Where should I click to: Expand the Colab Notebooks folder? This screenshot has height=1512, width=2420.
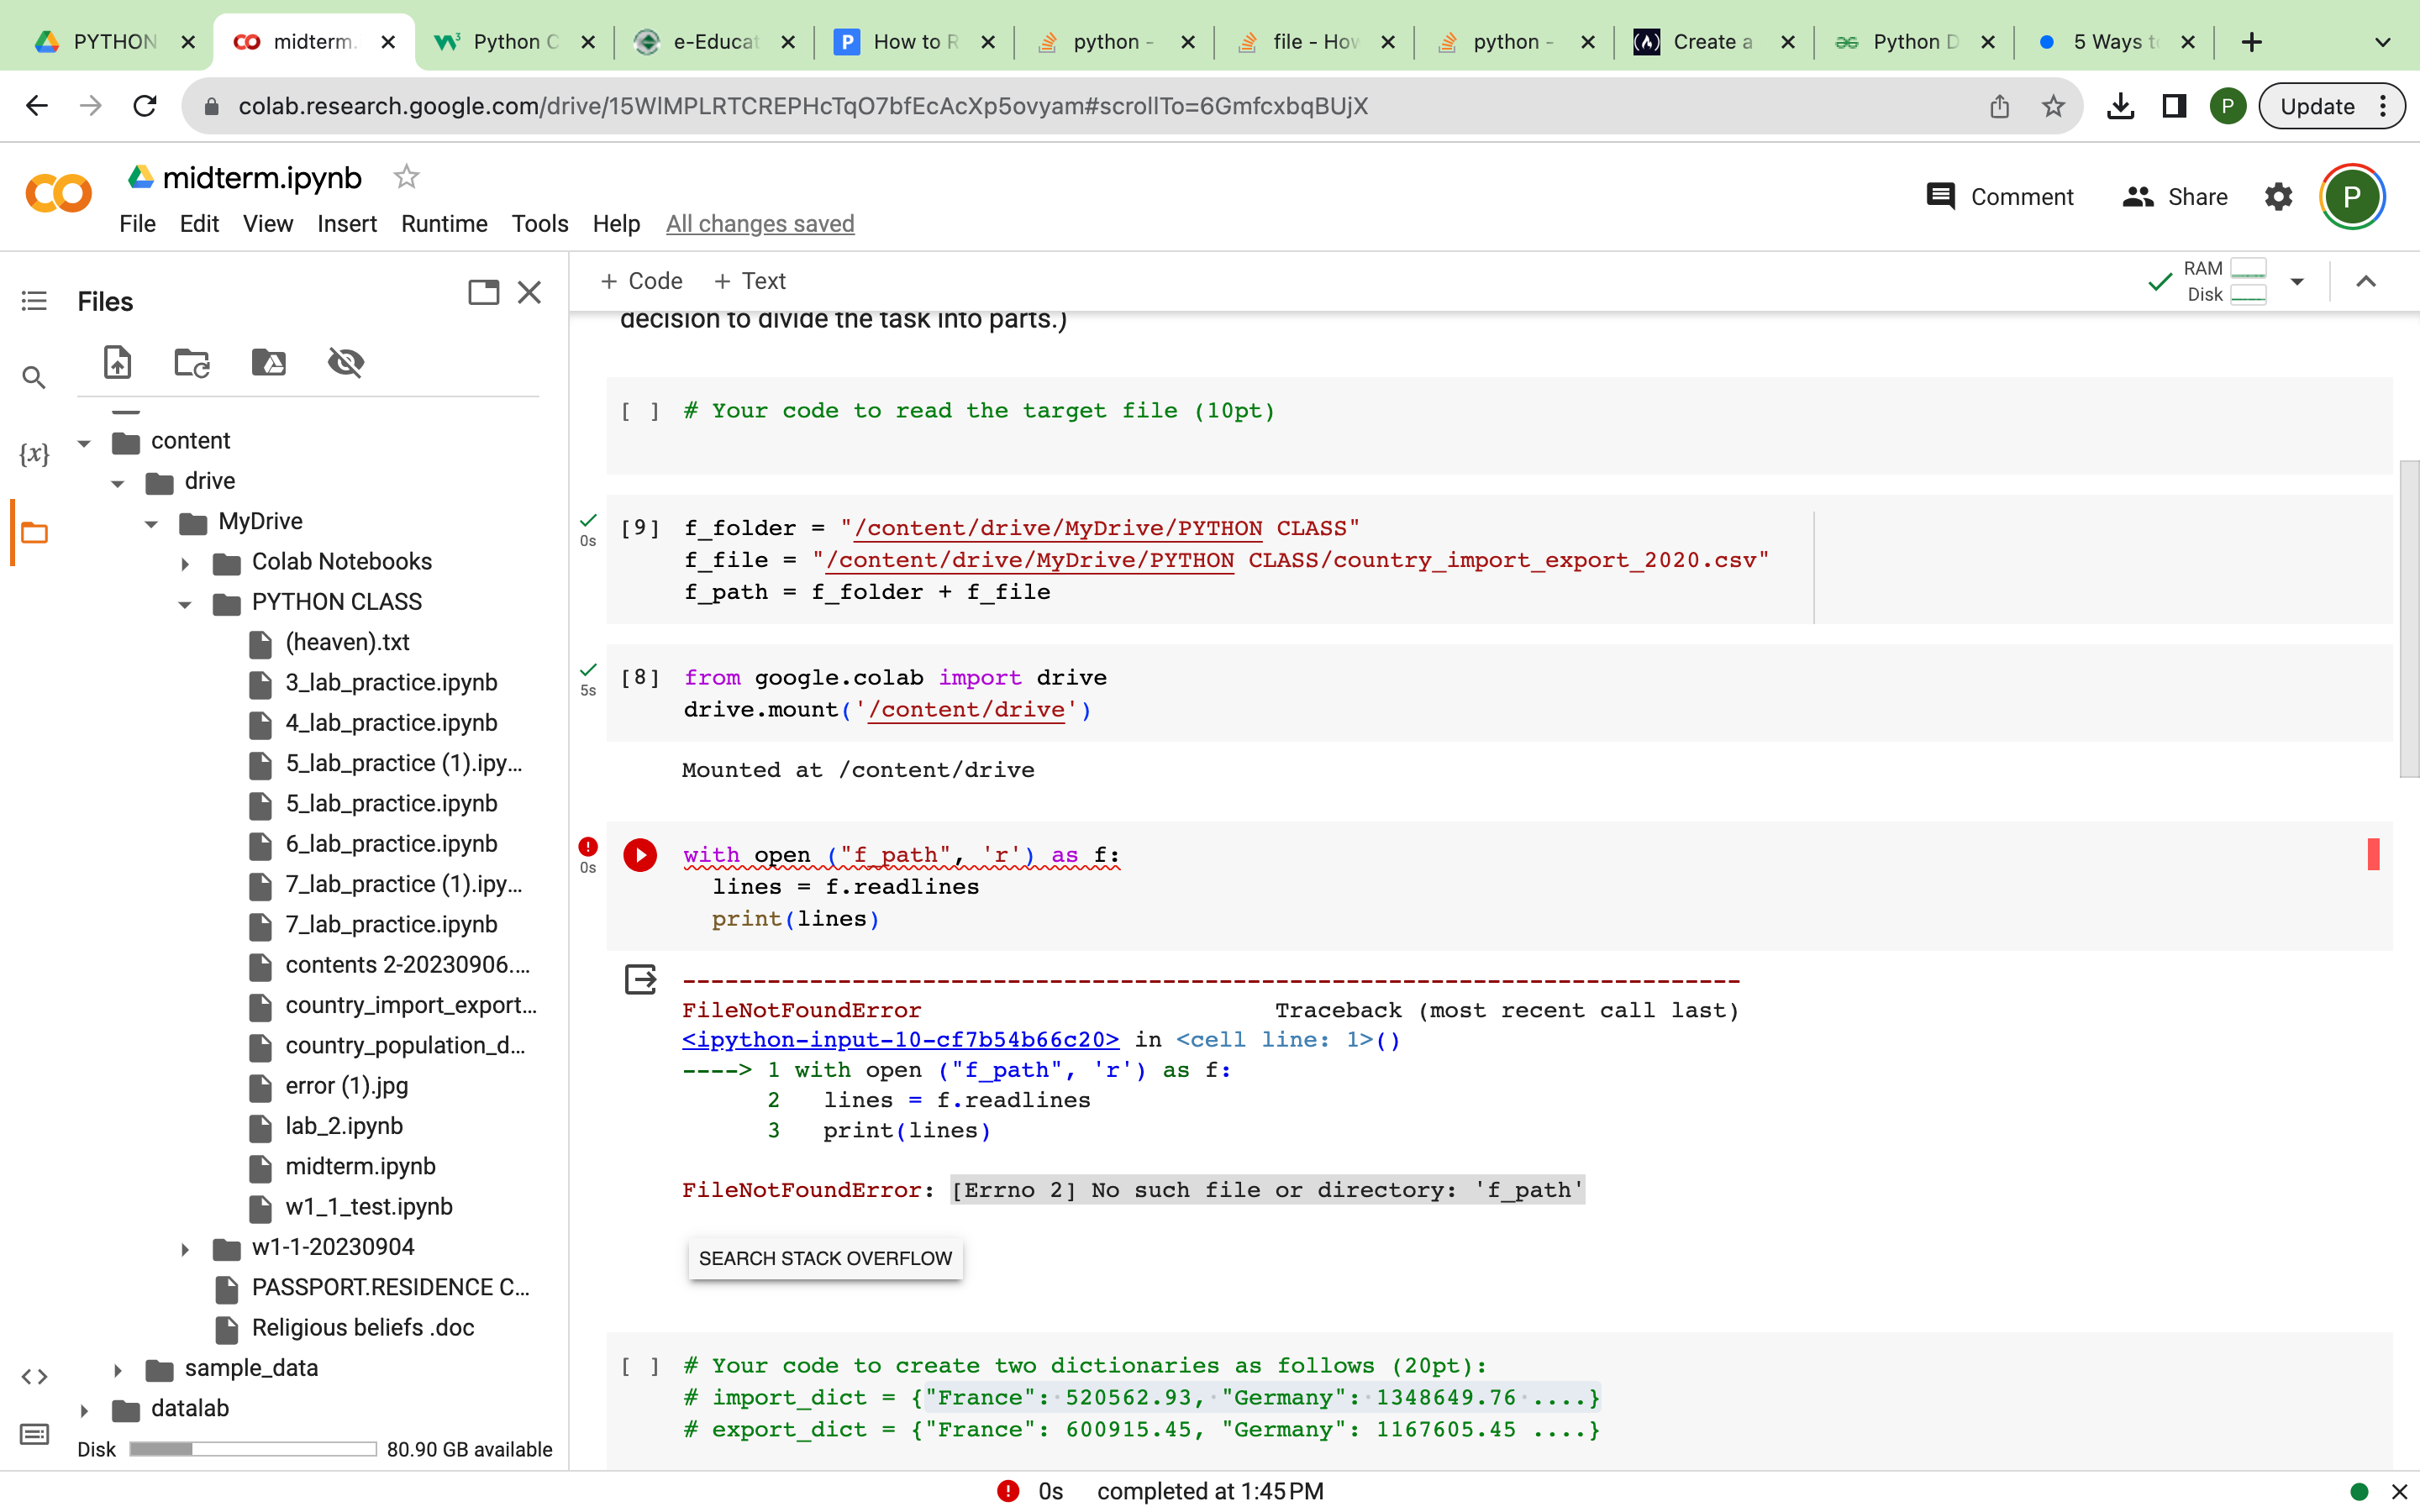coord(185,563)
